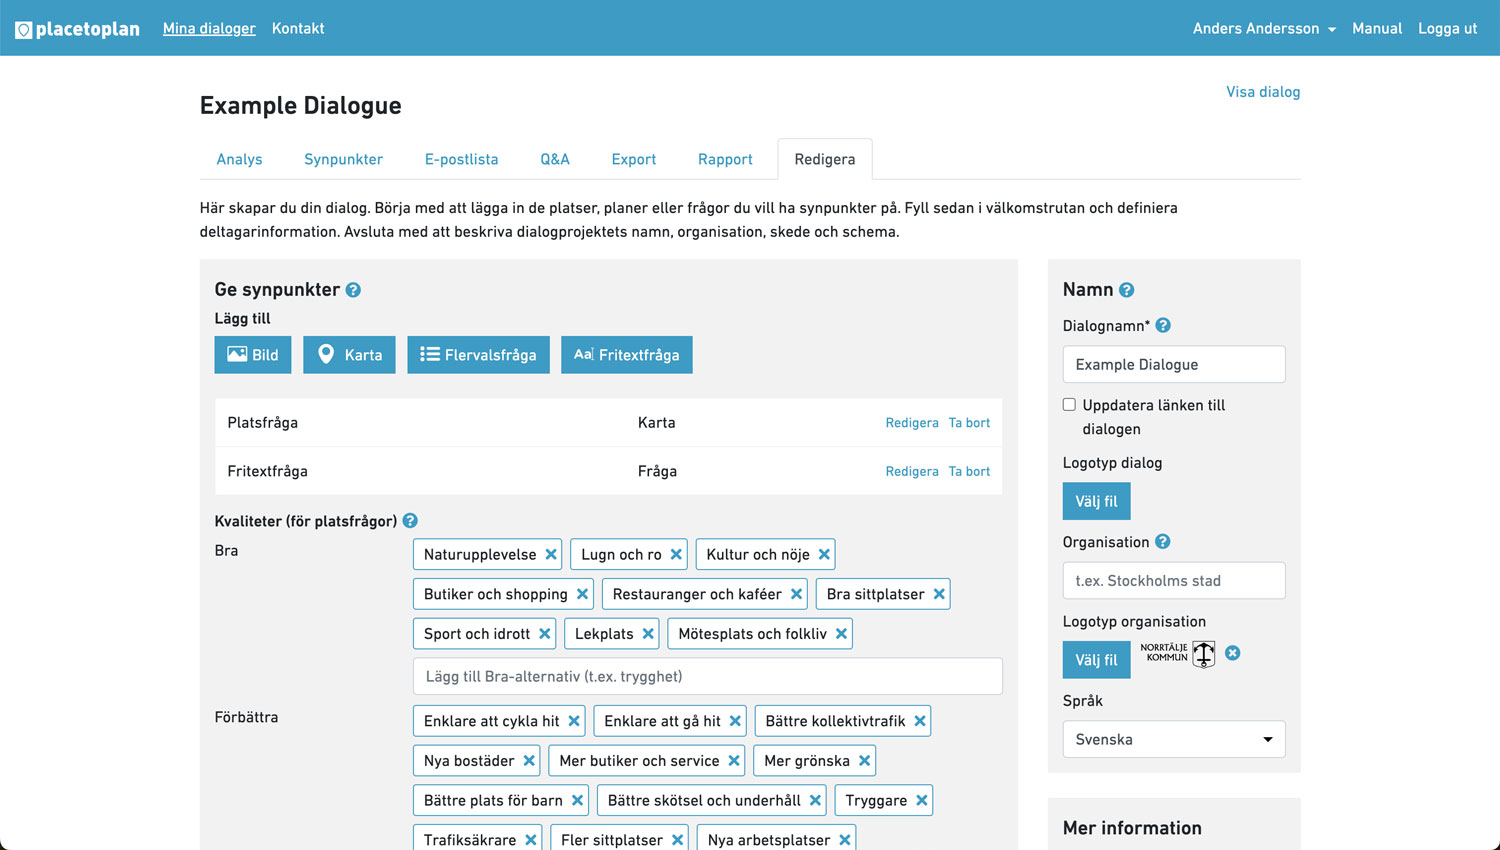Open help for Kvaliteter (för platsfrågor)
Image resolution: width=1500 pixels, height=850 pixels.
[410, 521]
